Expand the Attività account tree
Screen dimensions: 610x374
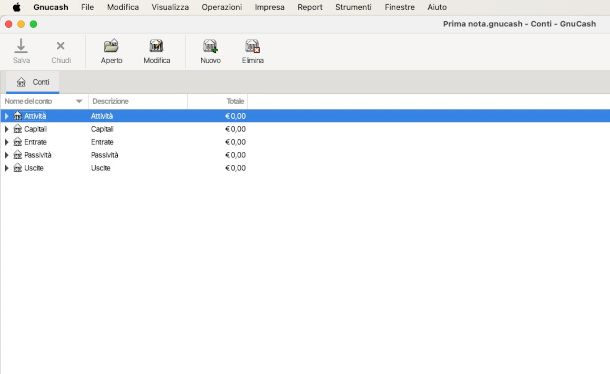click(x=7, y=116)
